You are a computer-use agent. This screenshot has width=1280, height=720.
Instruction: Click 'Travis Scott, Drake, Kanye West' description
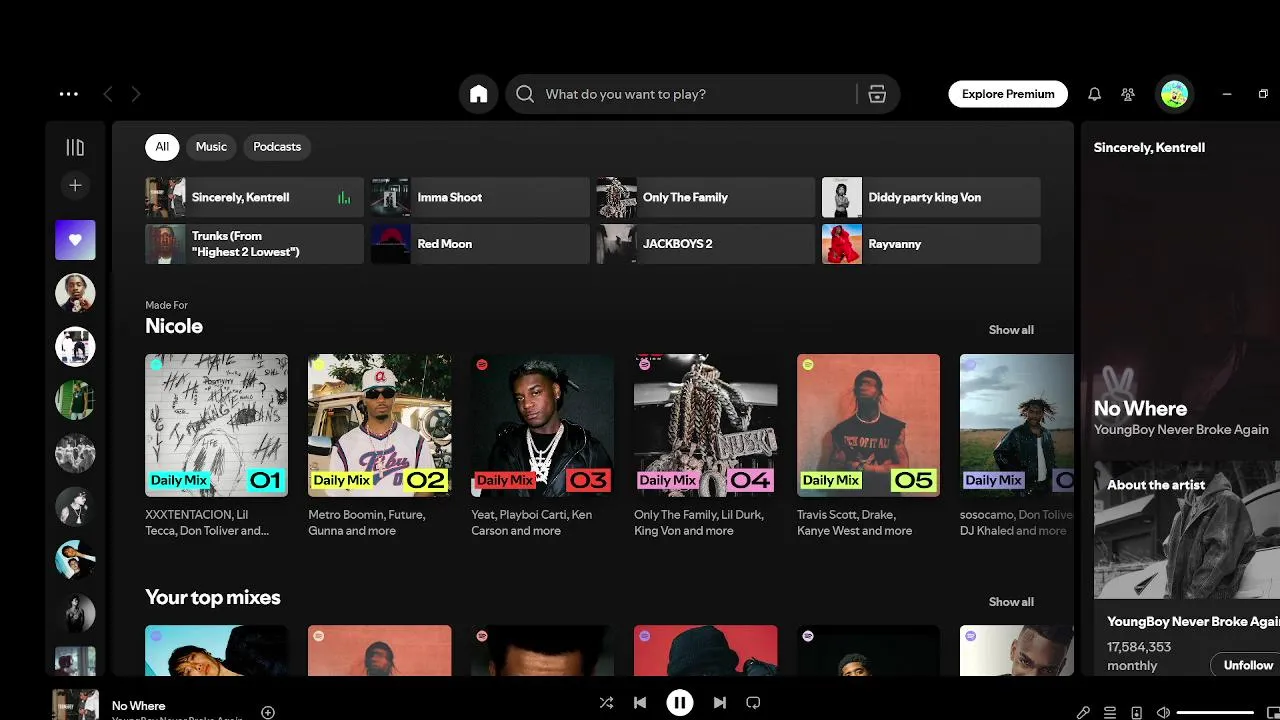854,523
